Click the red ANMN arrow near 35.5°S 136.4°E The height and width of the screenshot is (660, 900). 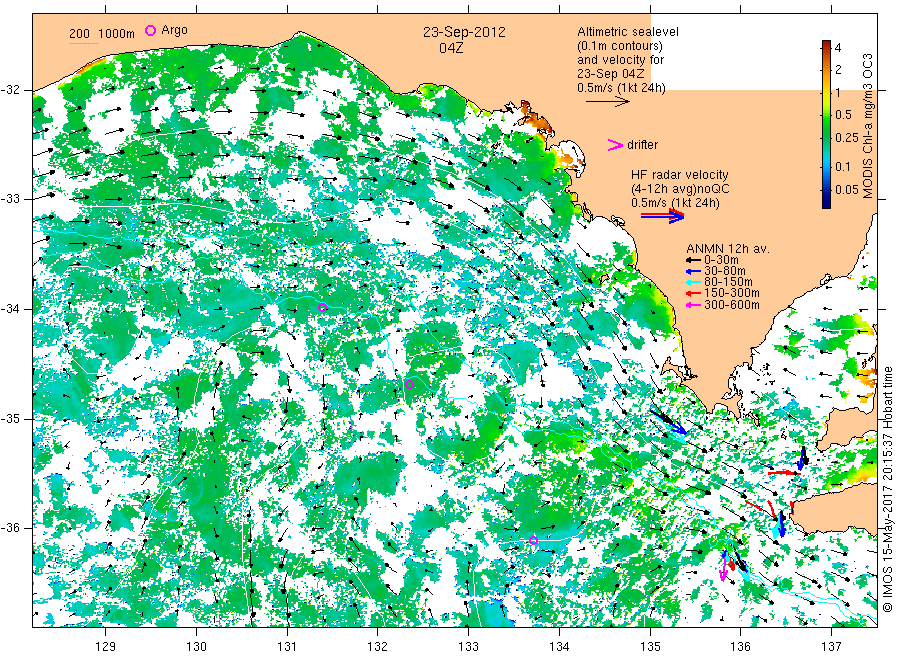[x=783, y=473]
